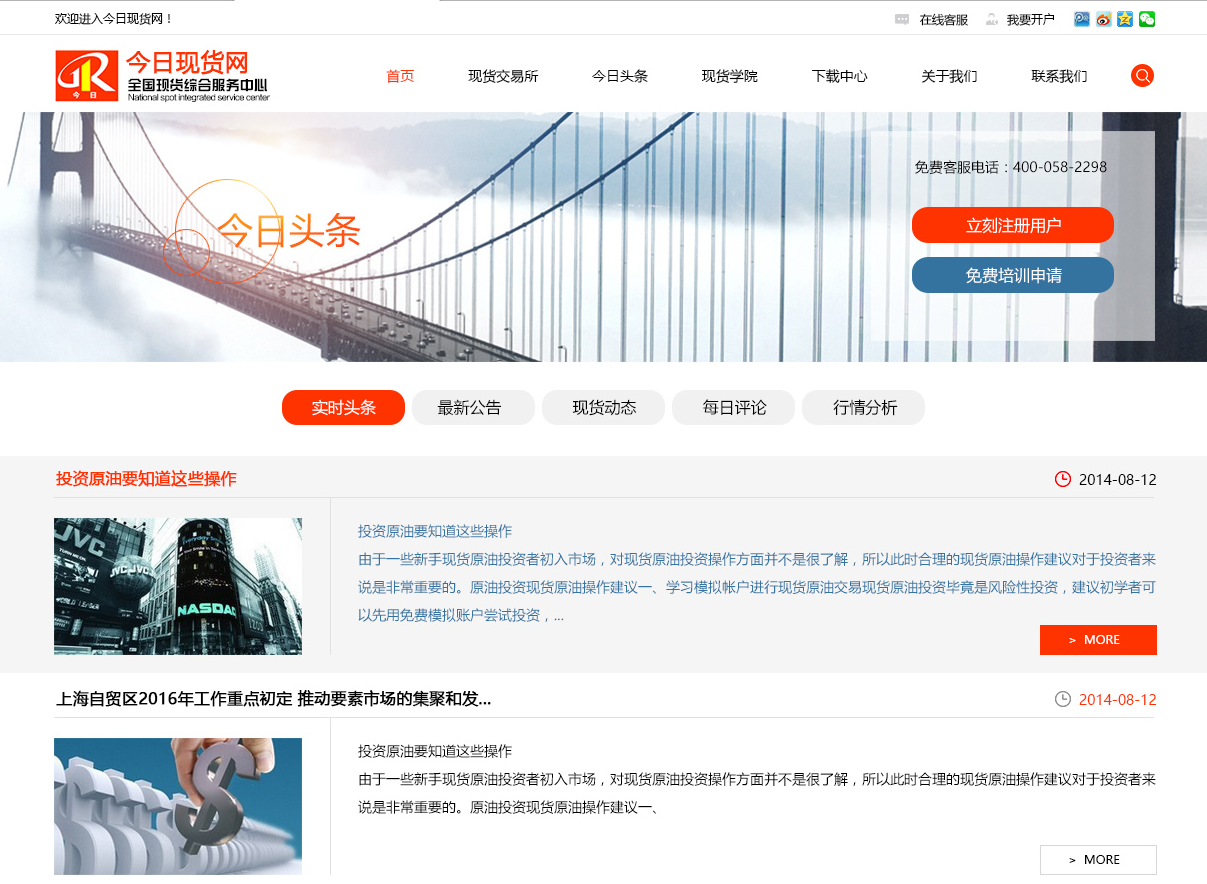Open the Tencent Pengyou share icon
This screenshot has width=1207, height=884.
coord(1082,18)
